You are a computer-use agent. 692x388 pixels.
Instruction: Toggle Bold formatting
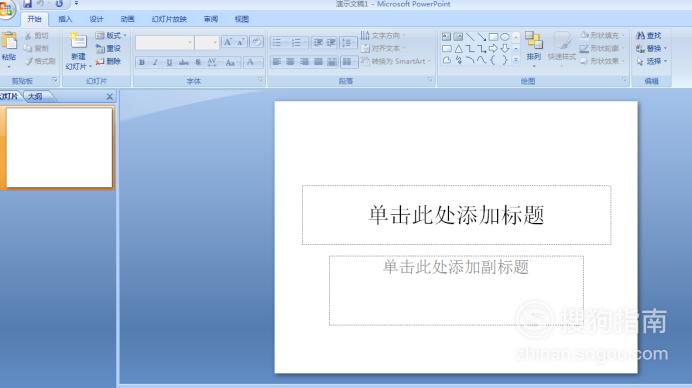click(x=142, y=62)
